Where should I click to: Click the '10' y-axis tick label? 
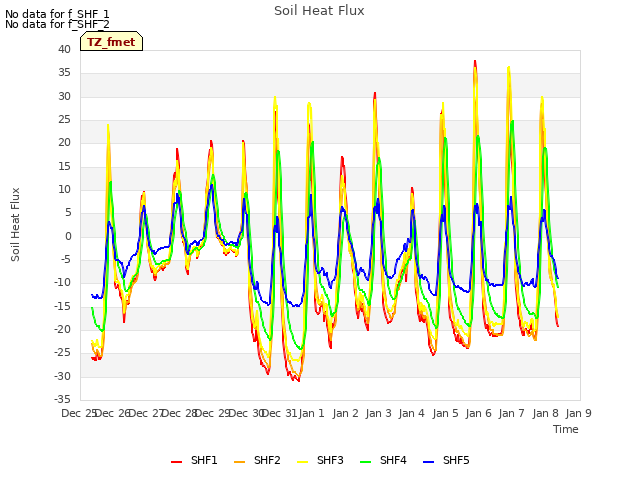[64, 189]
